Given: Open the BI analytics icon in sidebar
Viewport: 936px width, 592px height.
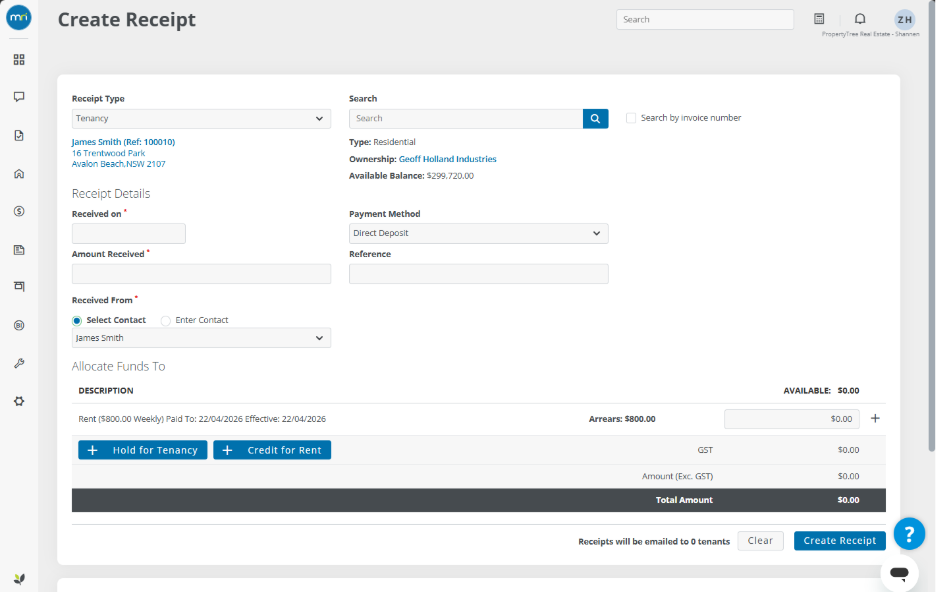Looking at the screenshot, I should (x=19, y=325).
